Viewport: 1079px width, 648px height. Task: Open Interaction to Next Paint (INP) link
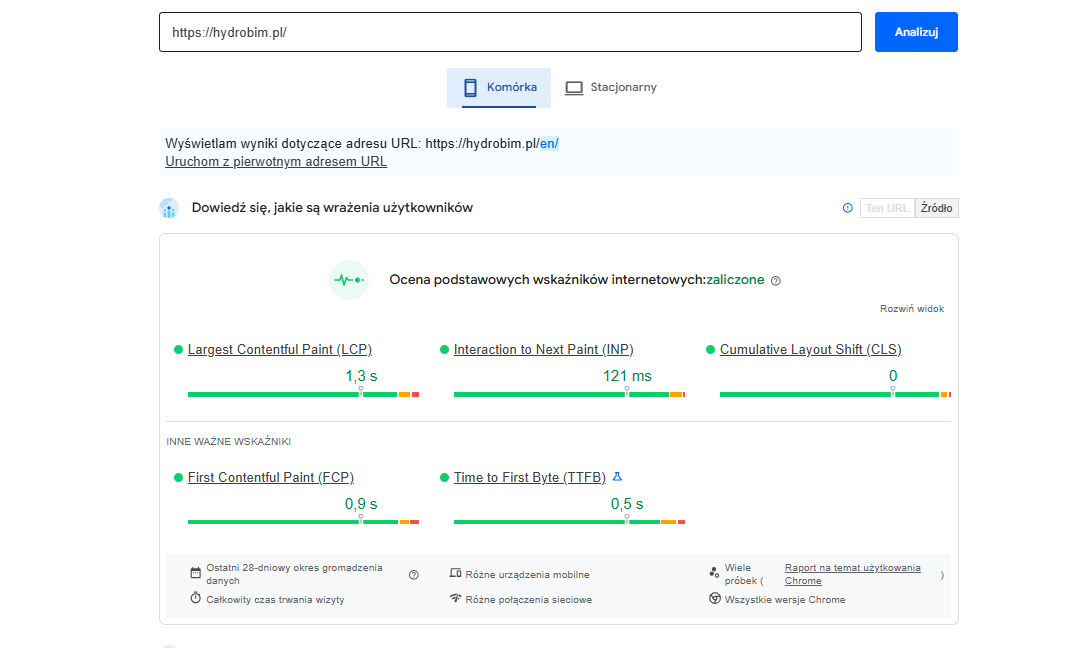pos(543,349)
